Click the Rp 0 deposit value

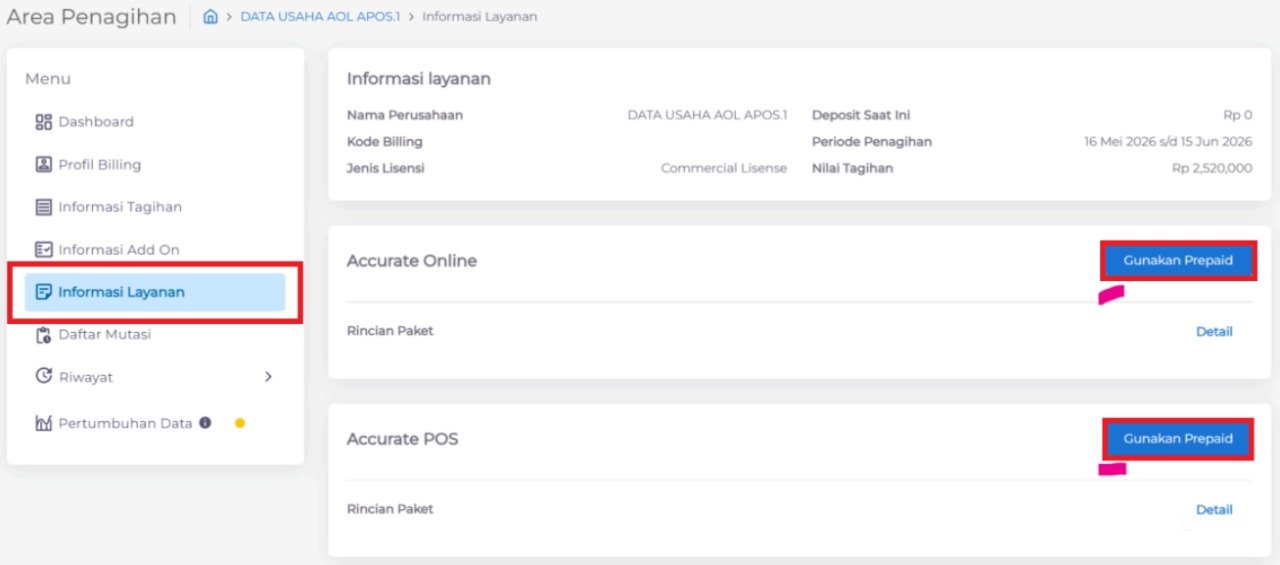pos(1237,115)
